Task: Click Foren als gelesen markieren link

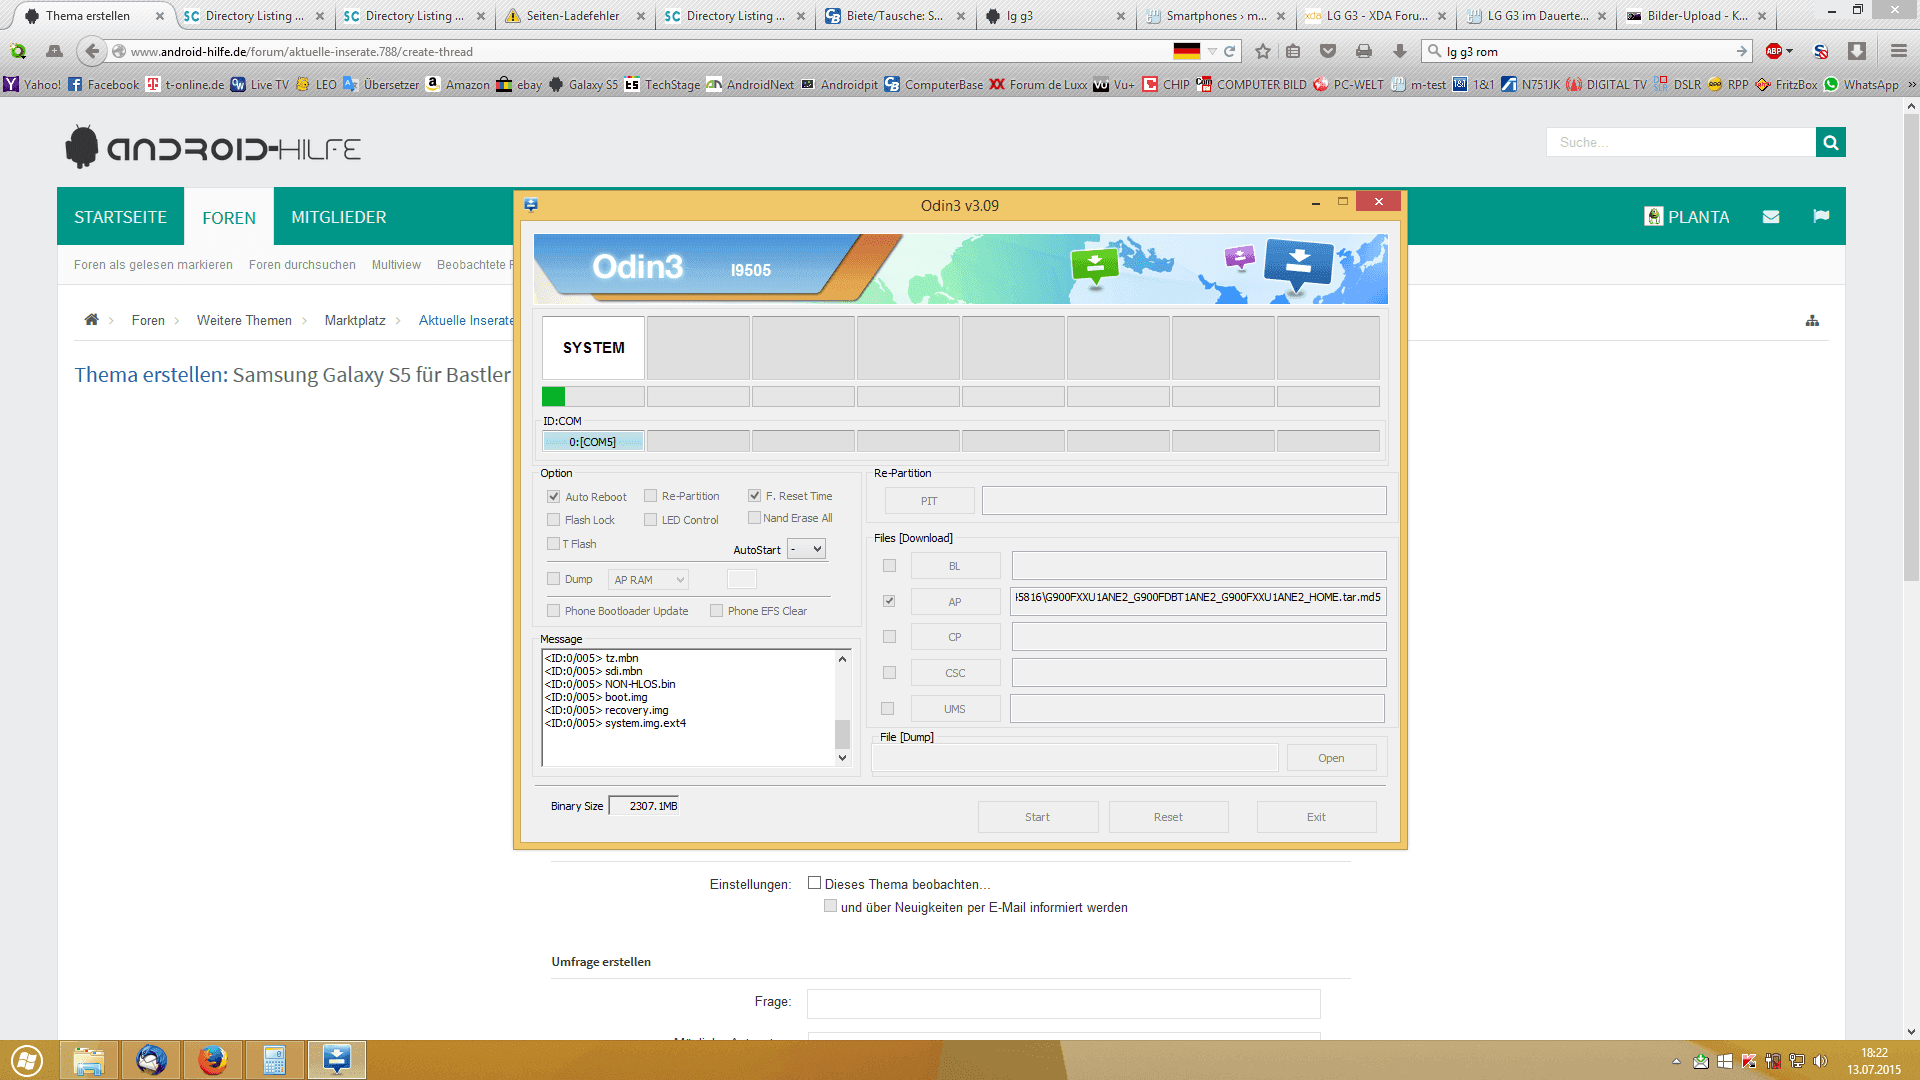Action: tap(153, 265)
